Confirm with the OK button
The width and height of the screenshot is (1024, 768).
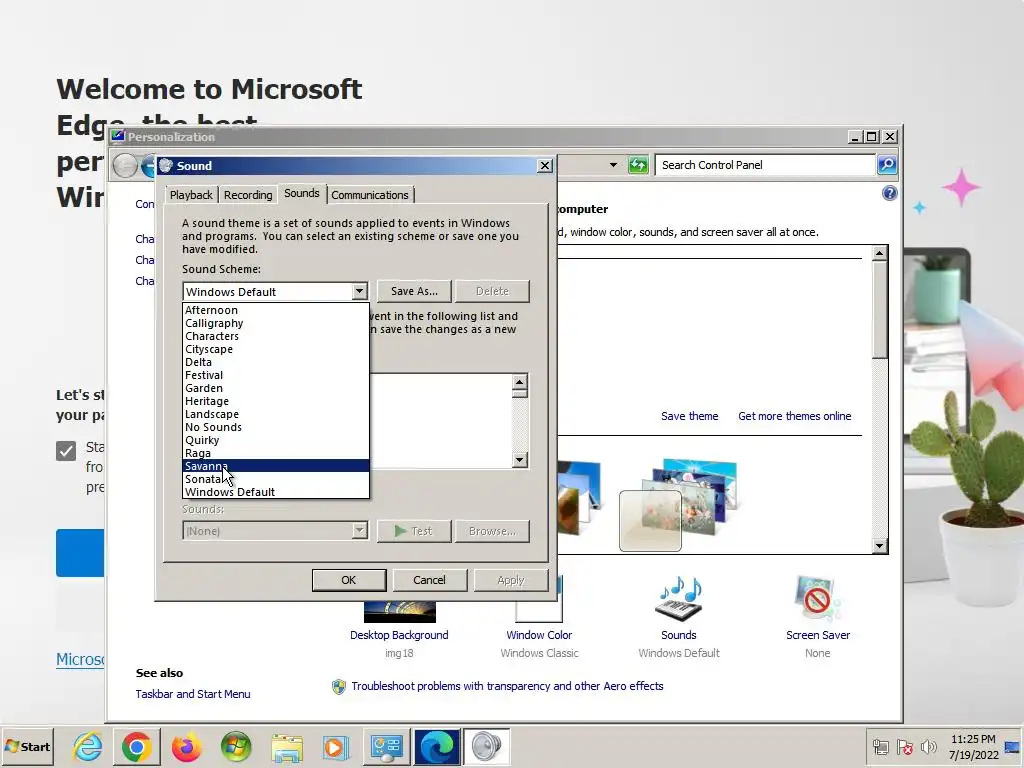coord(349,580)
